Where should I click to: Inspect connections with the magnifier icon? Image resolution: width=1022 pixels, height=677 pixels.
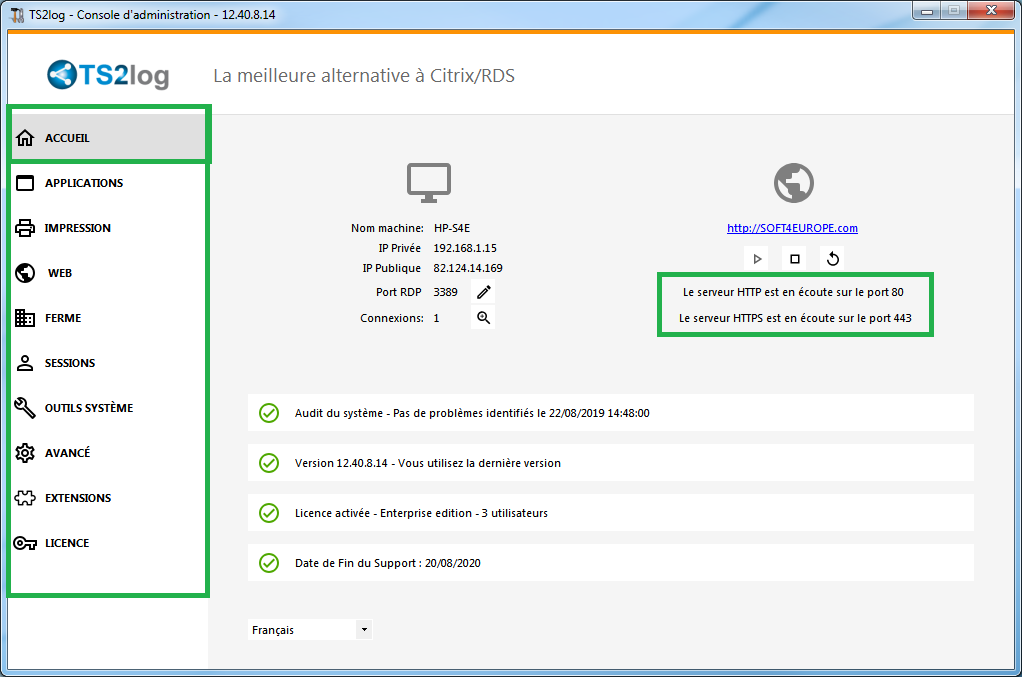tap(483, 318)
